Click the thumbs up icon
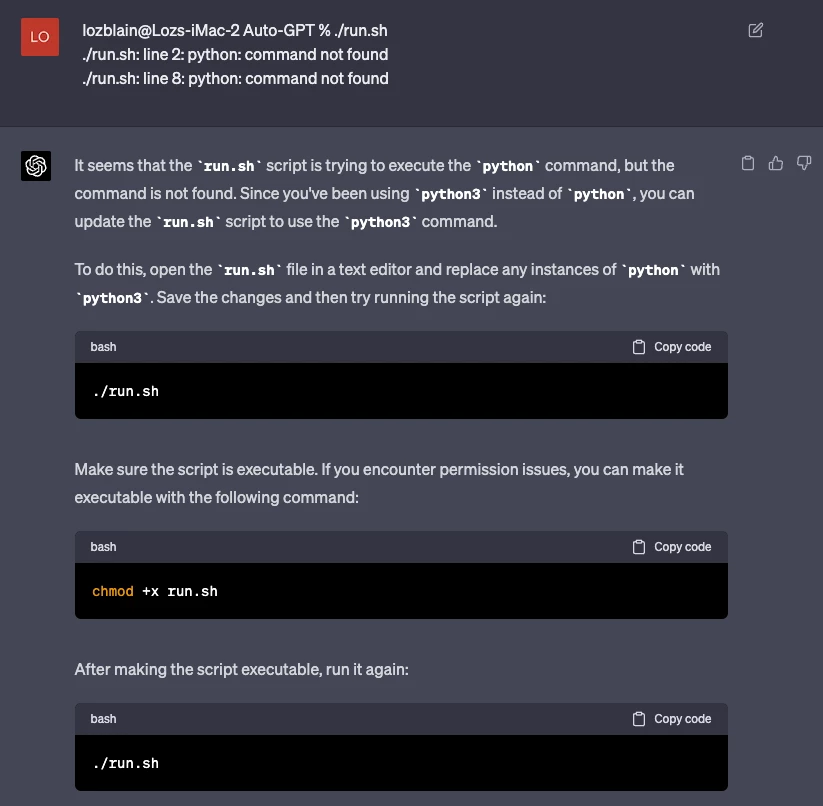 [x=775, y=163]
